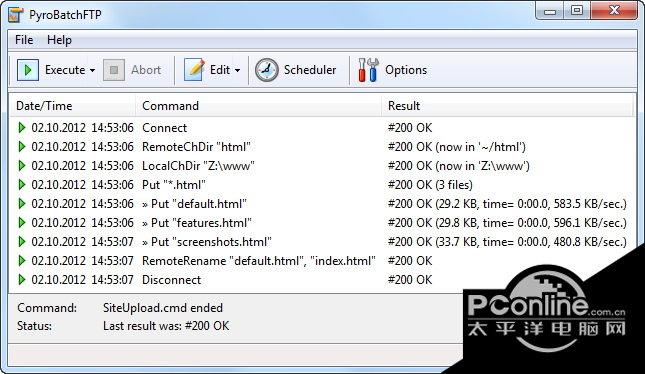Expand the Edit dropdown arrow
645x374 pixels.
pyautogui.click(x=237, y=70)
